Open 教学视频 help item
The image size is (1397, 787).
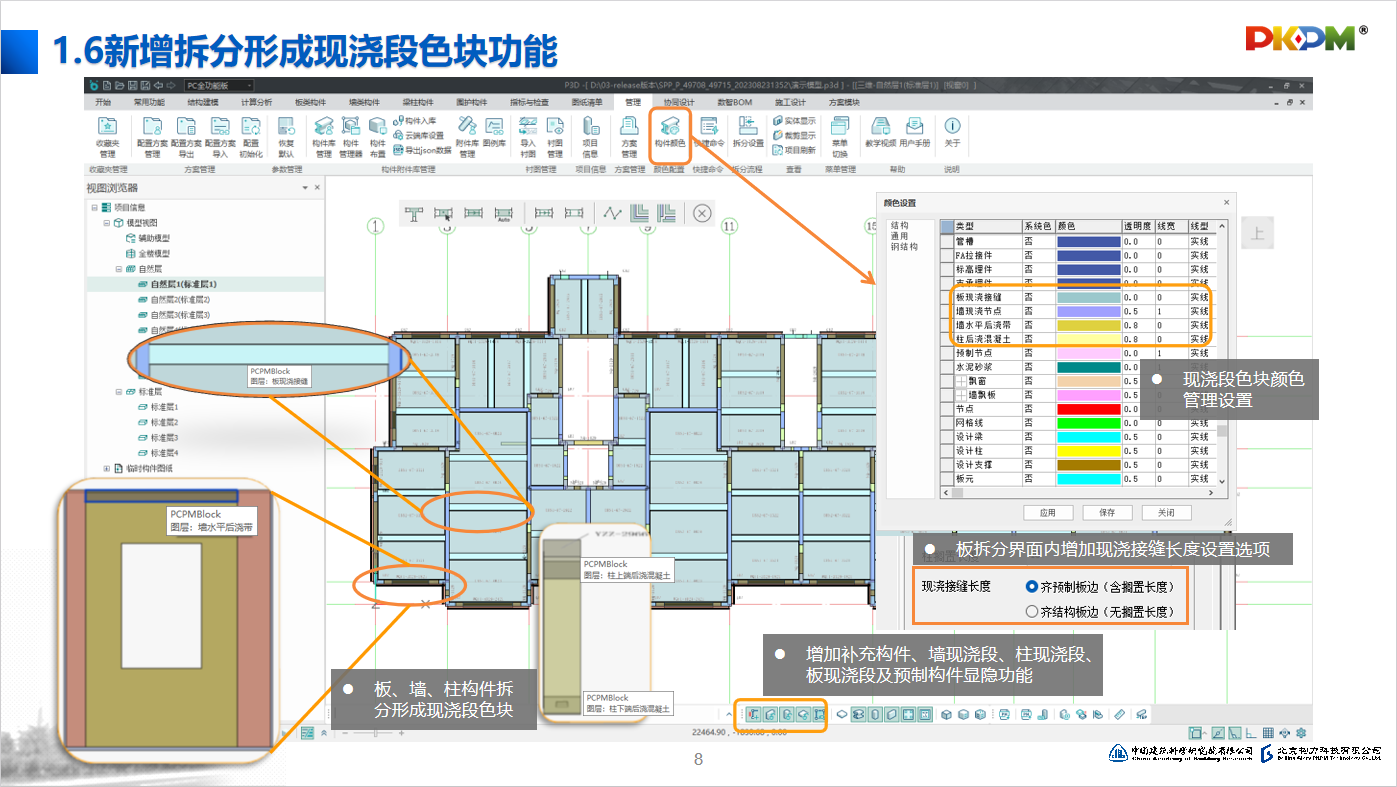[x=881, y=130]
